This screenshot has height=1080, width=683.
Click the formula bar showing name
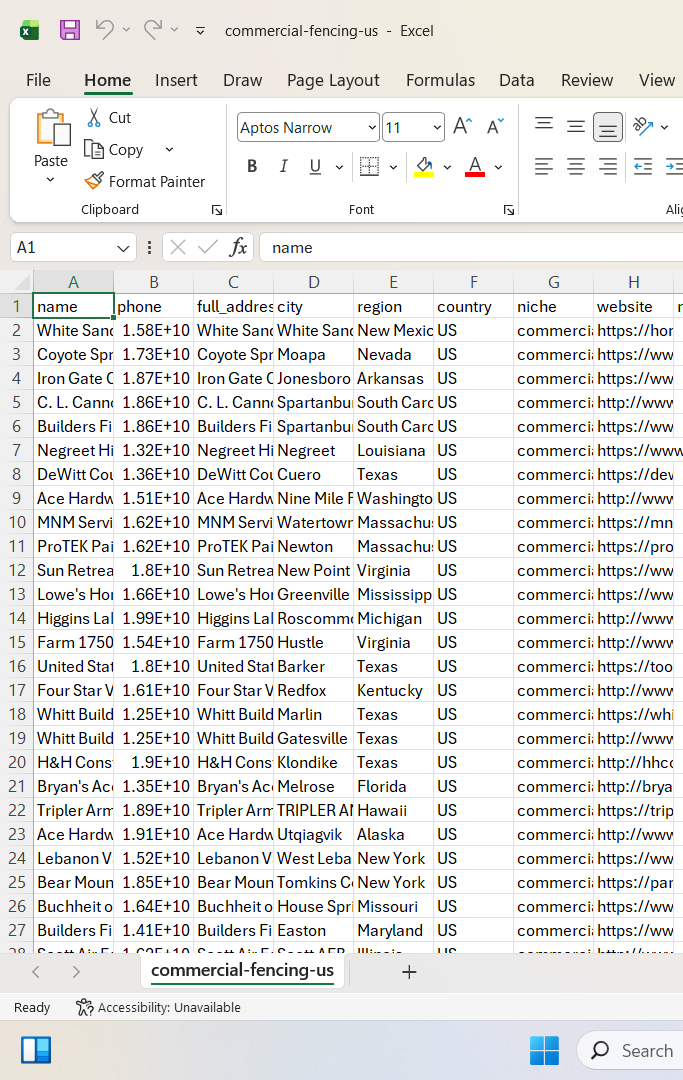coord(472,247)
